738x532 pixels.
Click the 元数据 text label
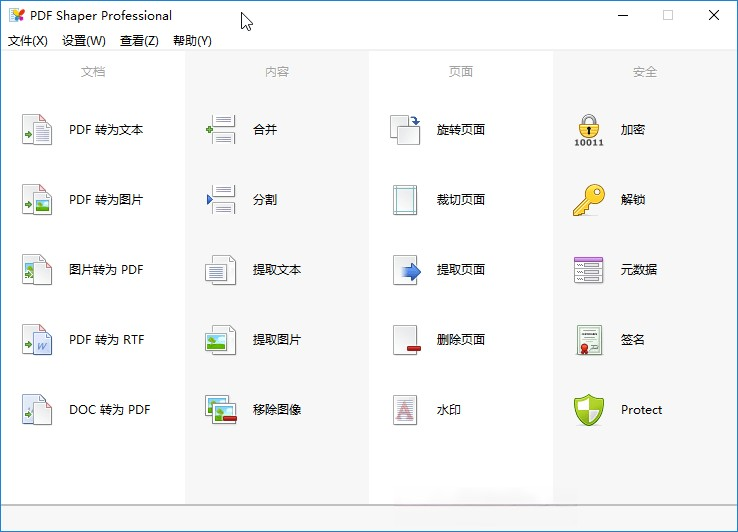pyautogui.click(x=639, y=270)
